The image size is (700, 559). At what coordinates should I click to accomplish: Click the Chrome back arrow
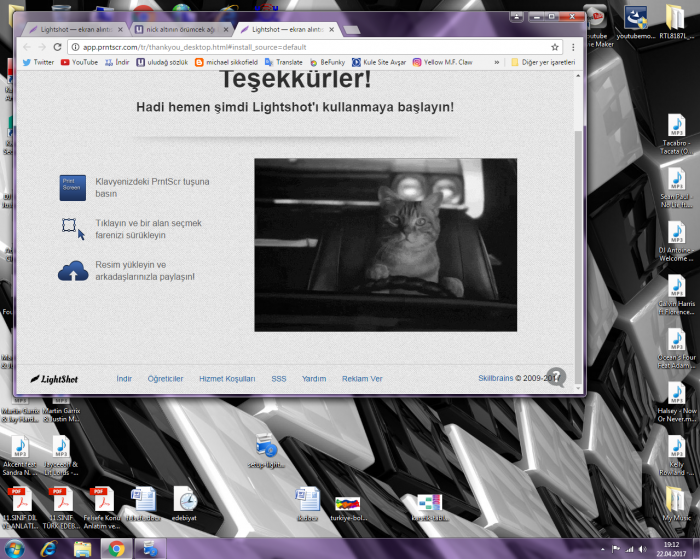pyautogui.click(x=26, y=47)
